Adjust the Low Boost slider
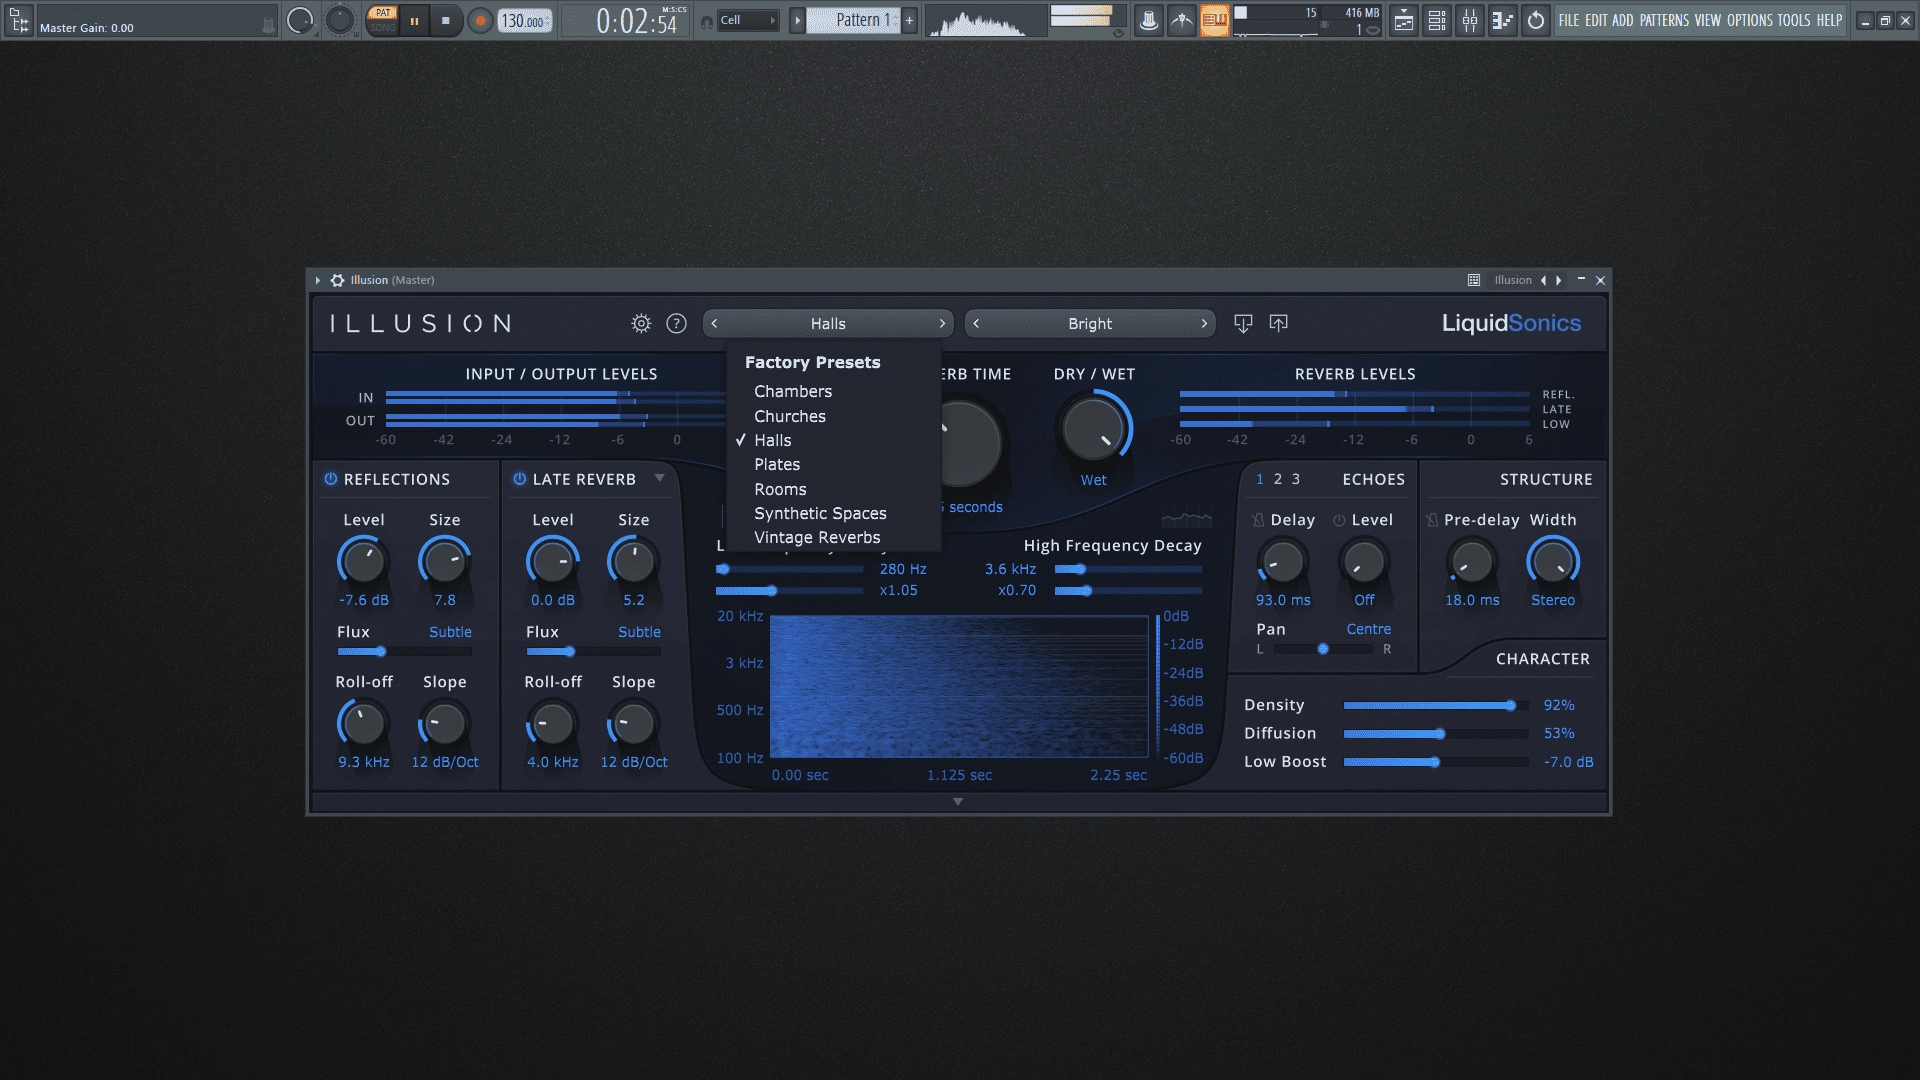The width and height of the screenshot is (1920, 1080). (1435, 762)
